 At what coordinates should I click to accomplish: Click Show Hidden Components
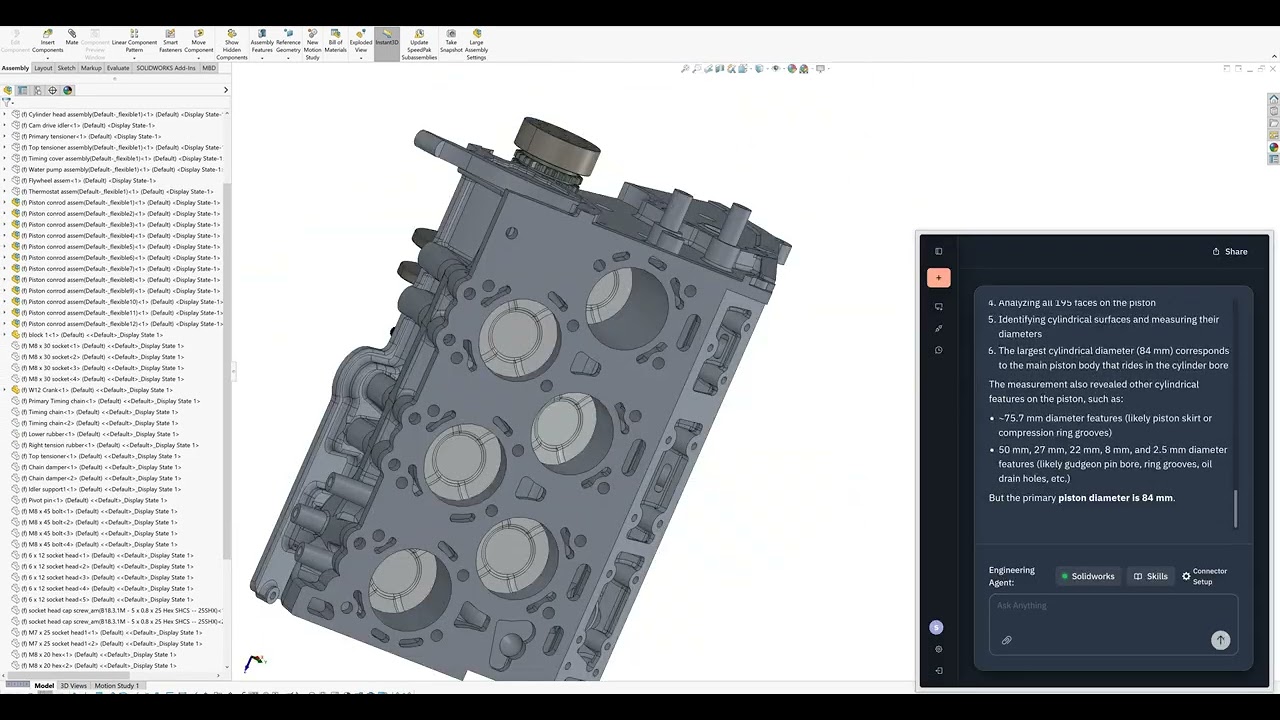(232, 45)
